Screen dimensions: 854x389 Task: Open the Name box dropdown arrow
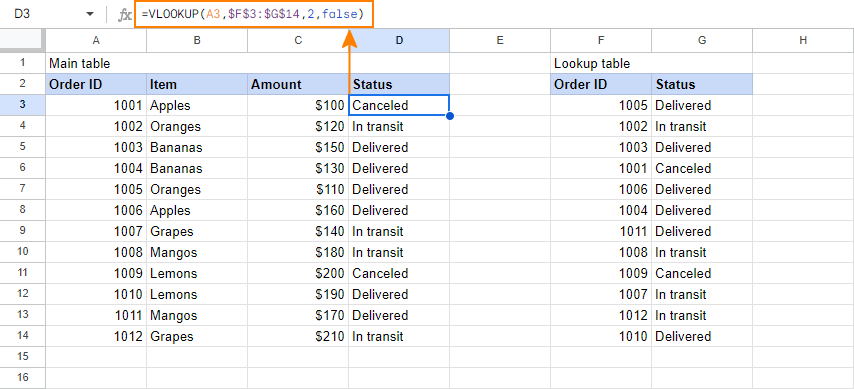(90, 15)
